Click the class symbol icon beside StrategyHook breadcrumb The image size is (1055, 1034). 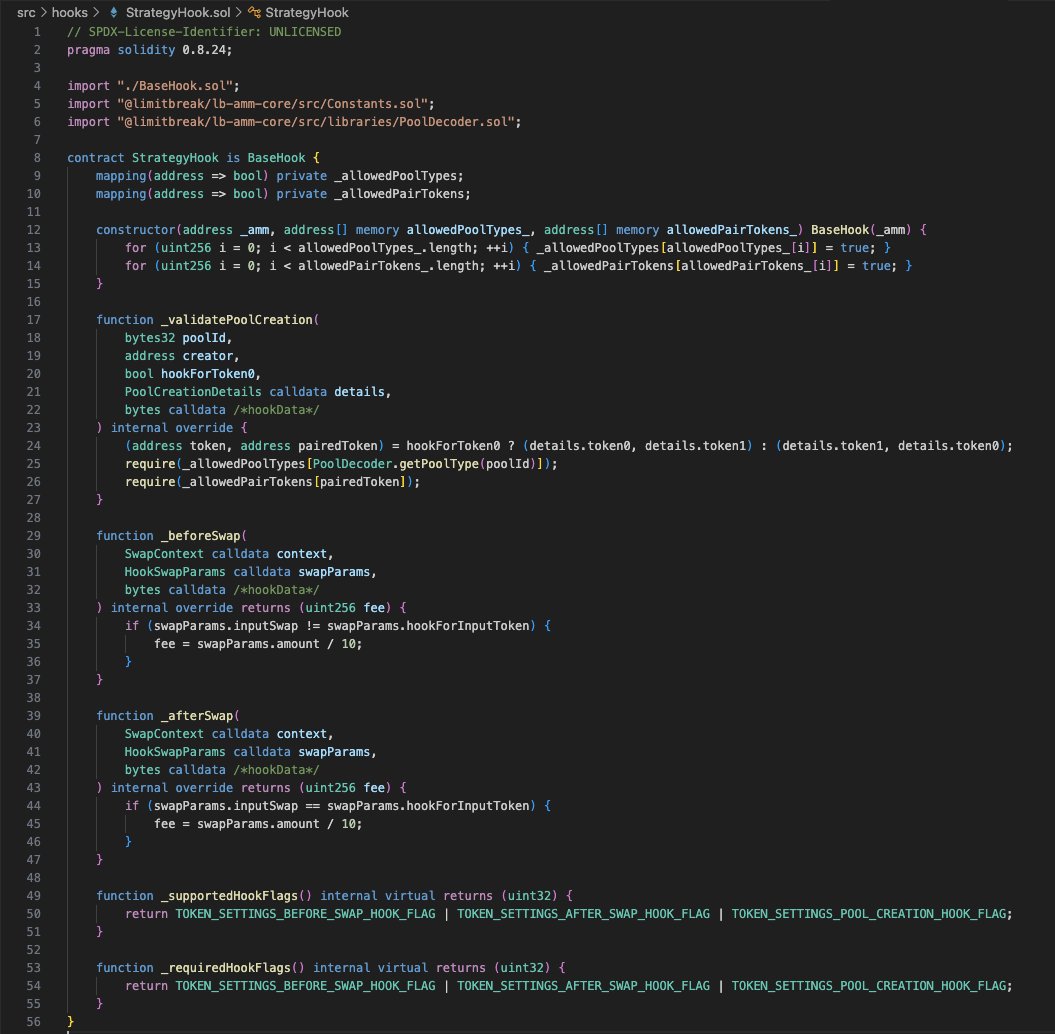coord(256,12)
